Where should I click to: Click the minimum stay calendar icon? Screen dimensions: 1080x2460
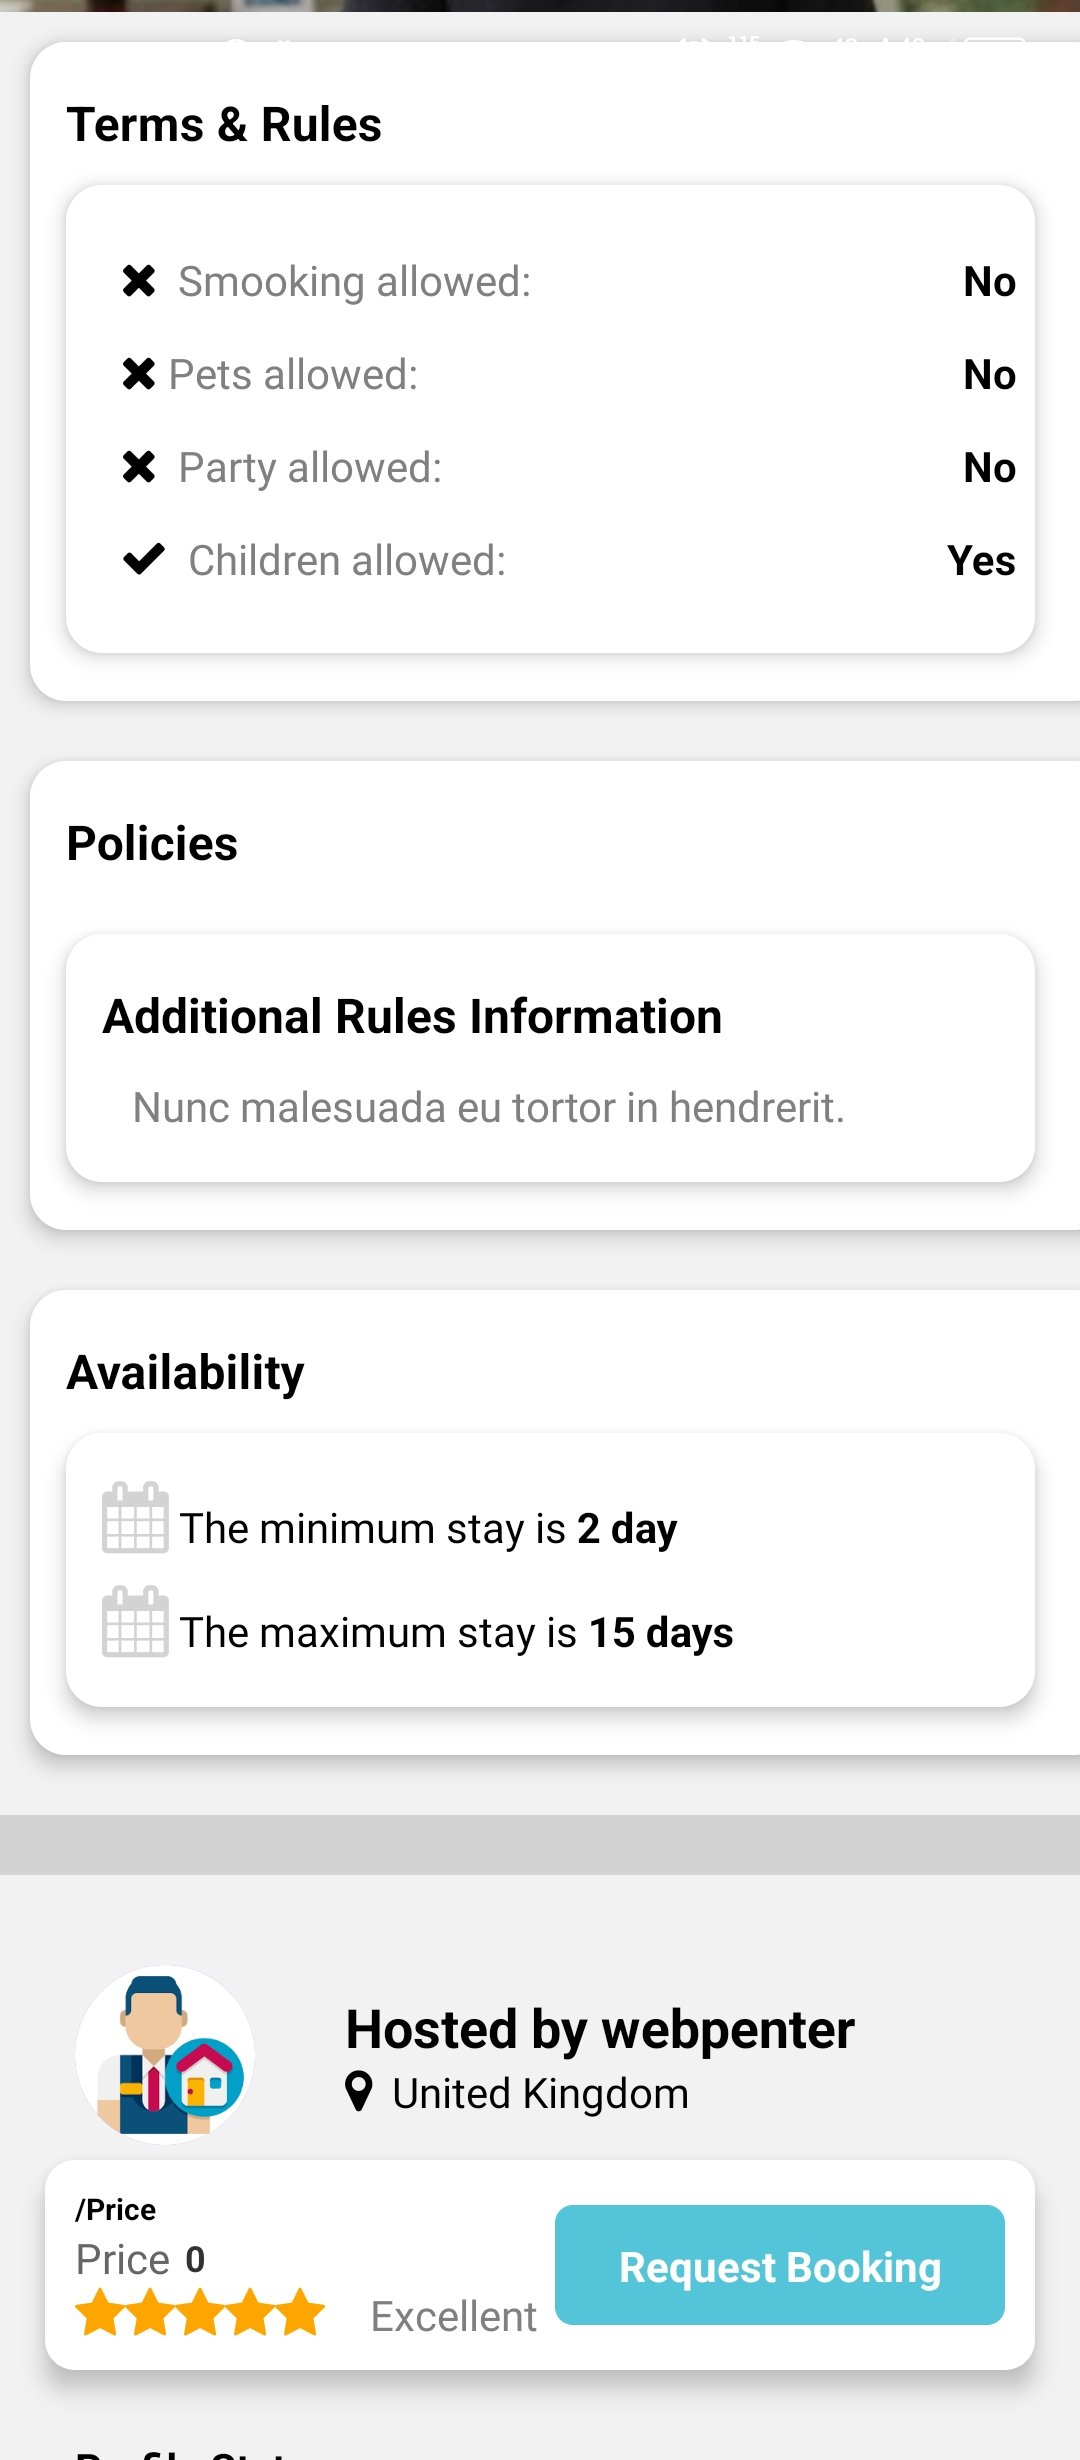[x=135, y=1517]
